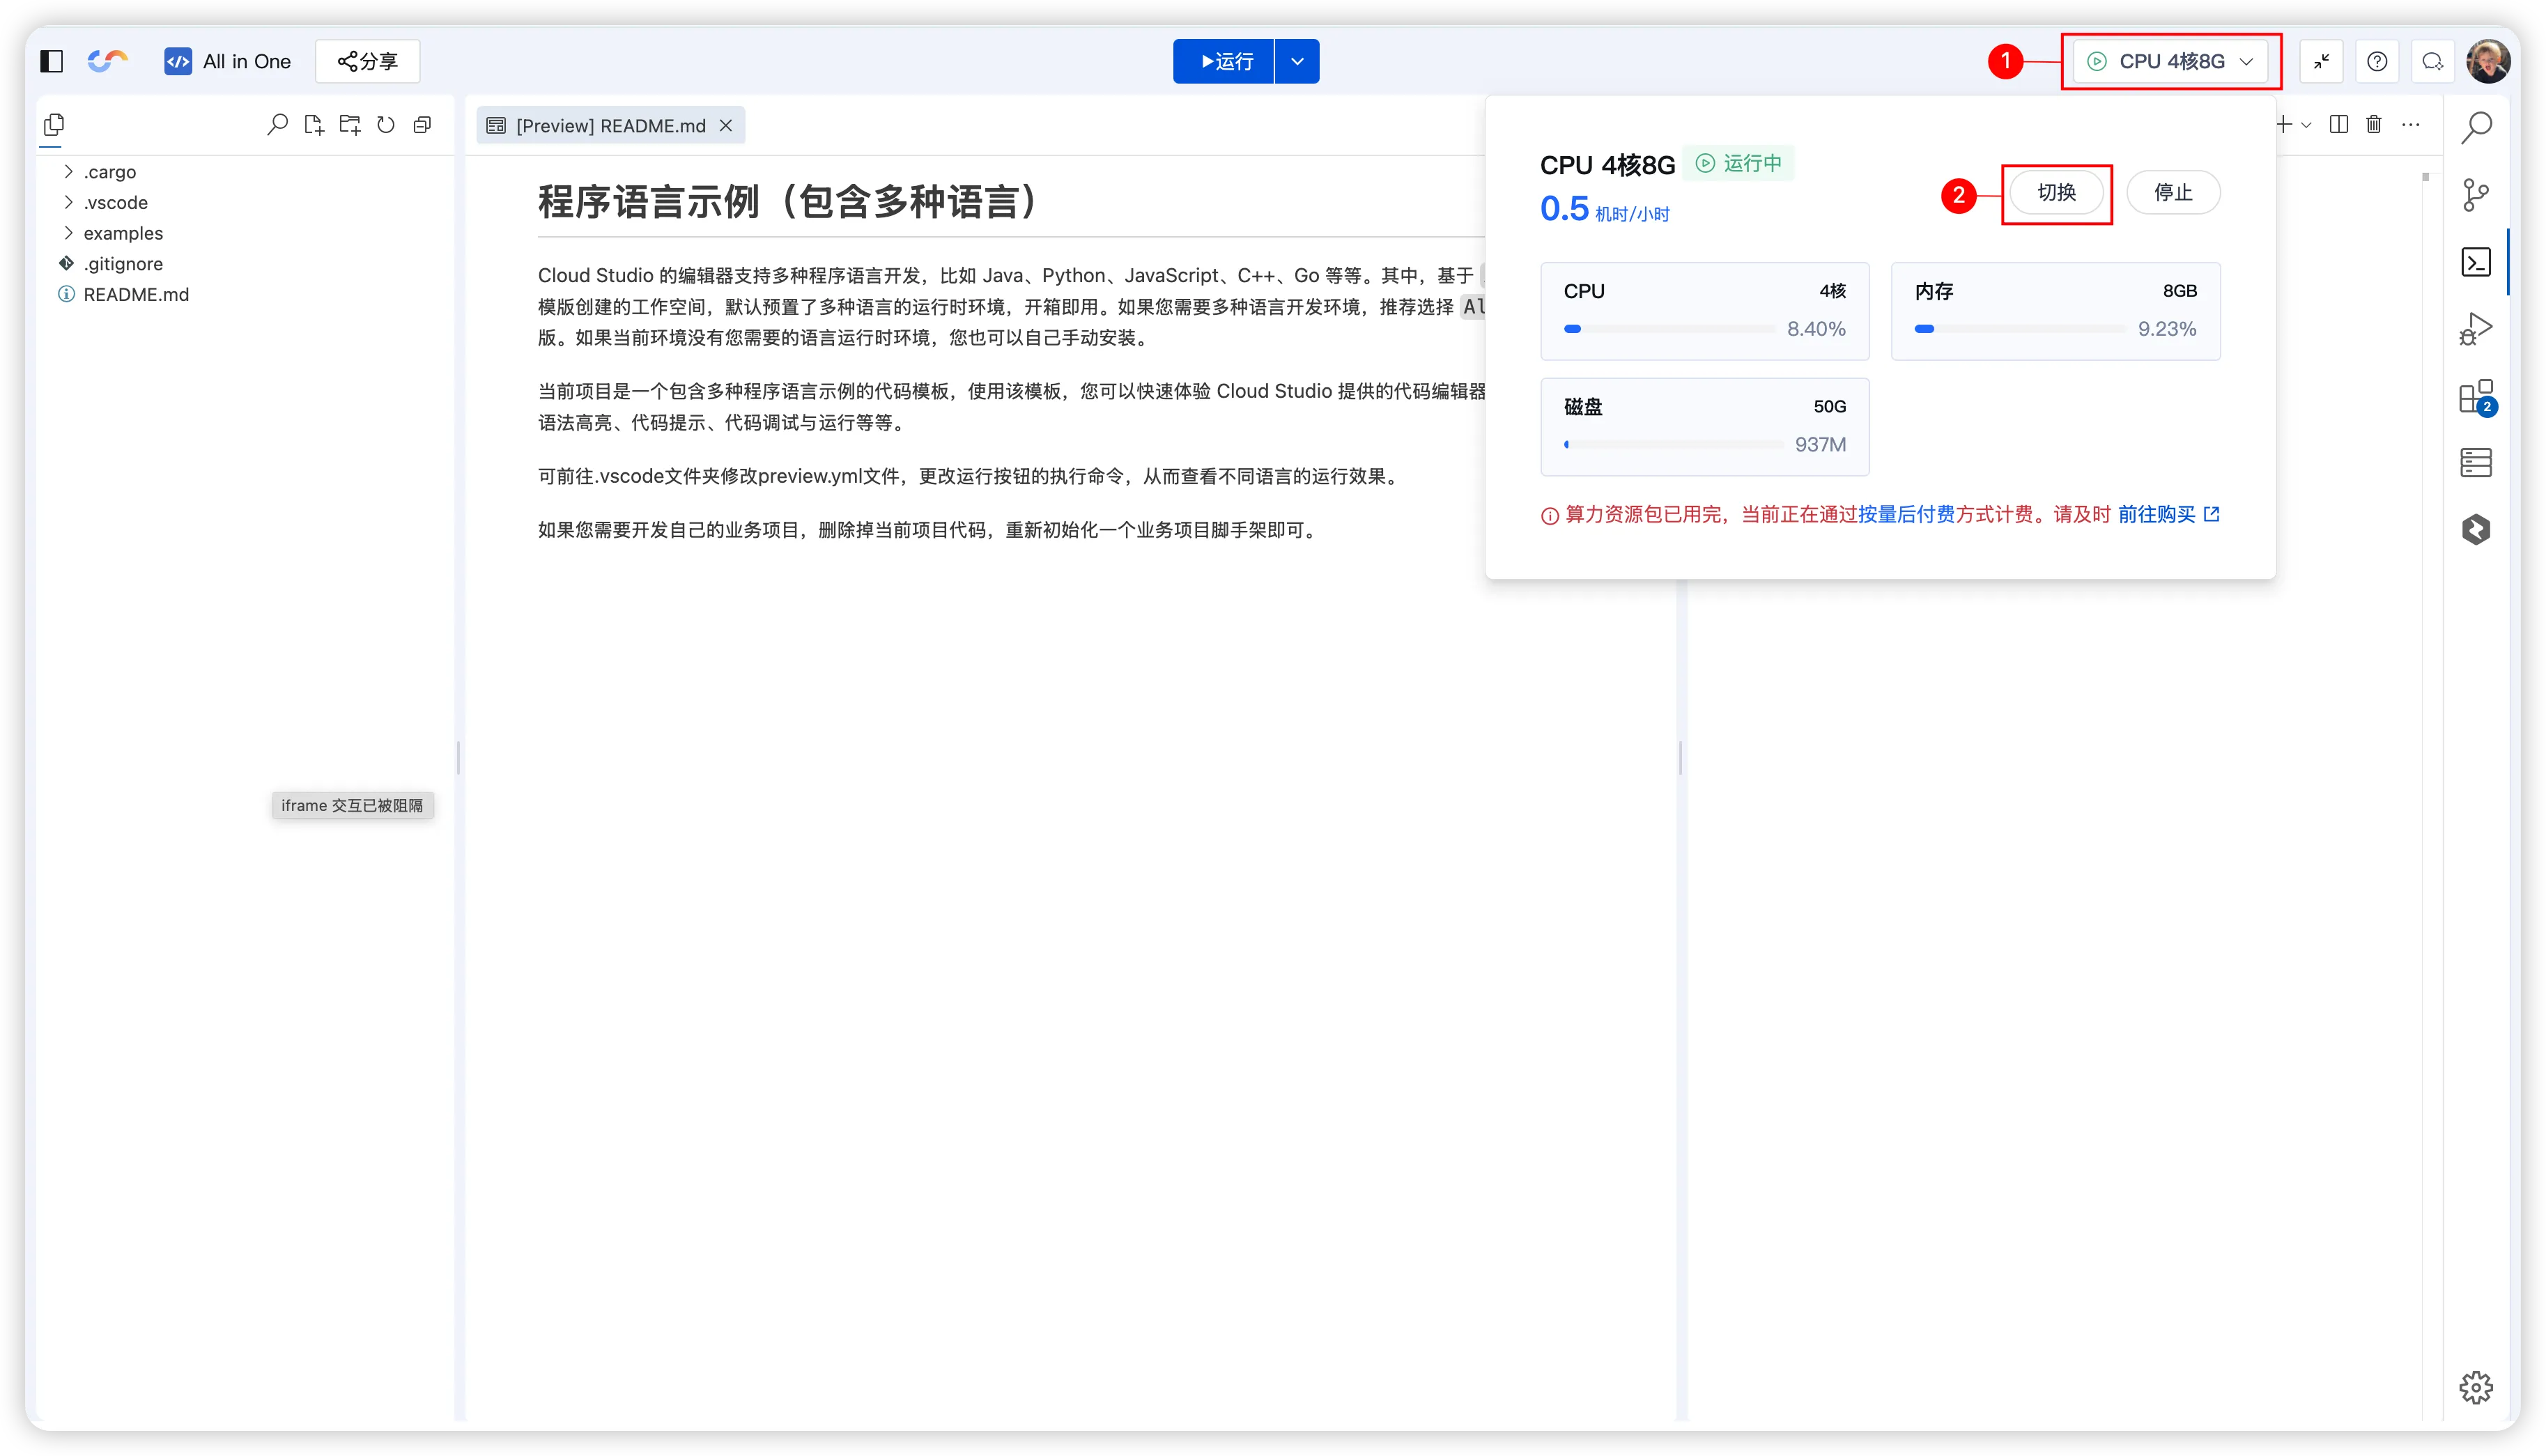Viewport: 2546px width, 1456px height.
Task: Click the 切换 button
Action: tap(2056, 193)
